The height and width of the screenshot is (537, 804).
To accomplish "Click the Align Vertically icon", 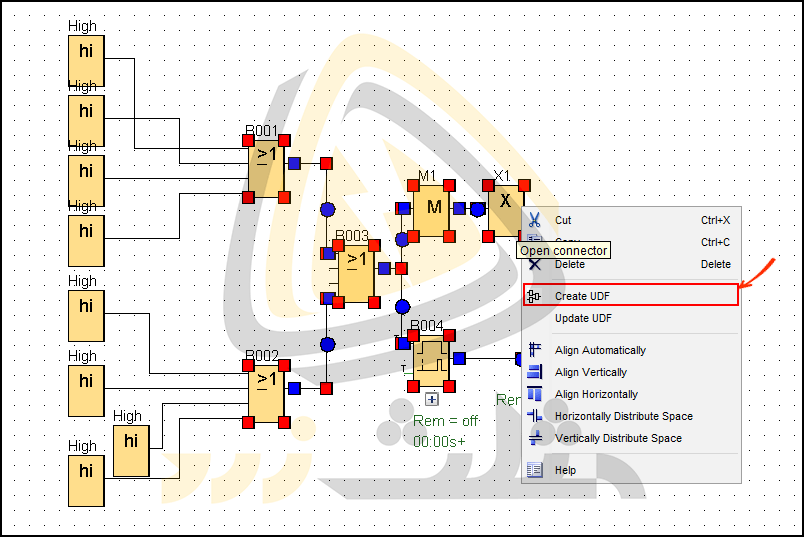I will tap(534, 372).
